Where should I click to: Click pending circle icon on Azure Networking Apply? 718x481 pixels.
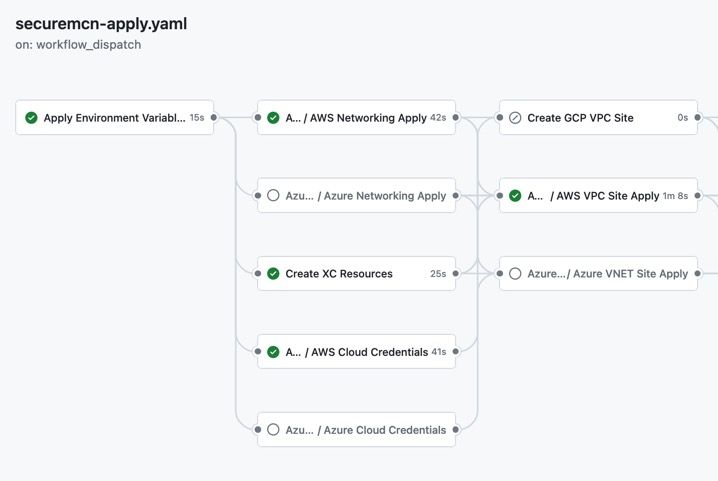point(273,196)
